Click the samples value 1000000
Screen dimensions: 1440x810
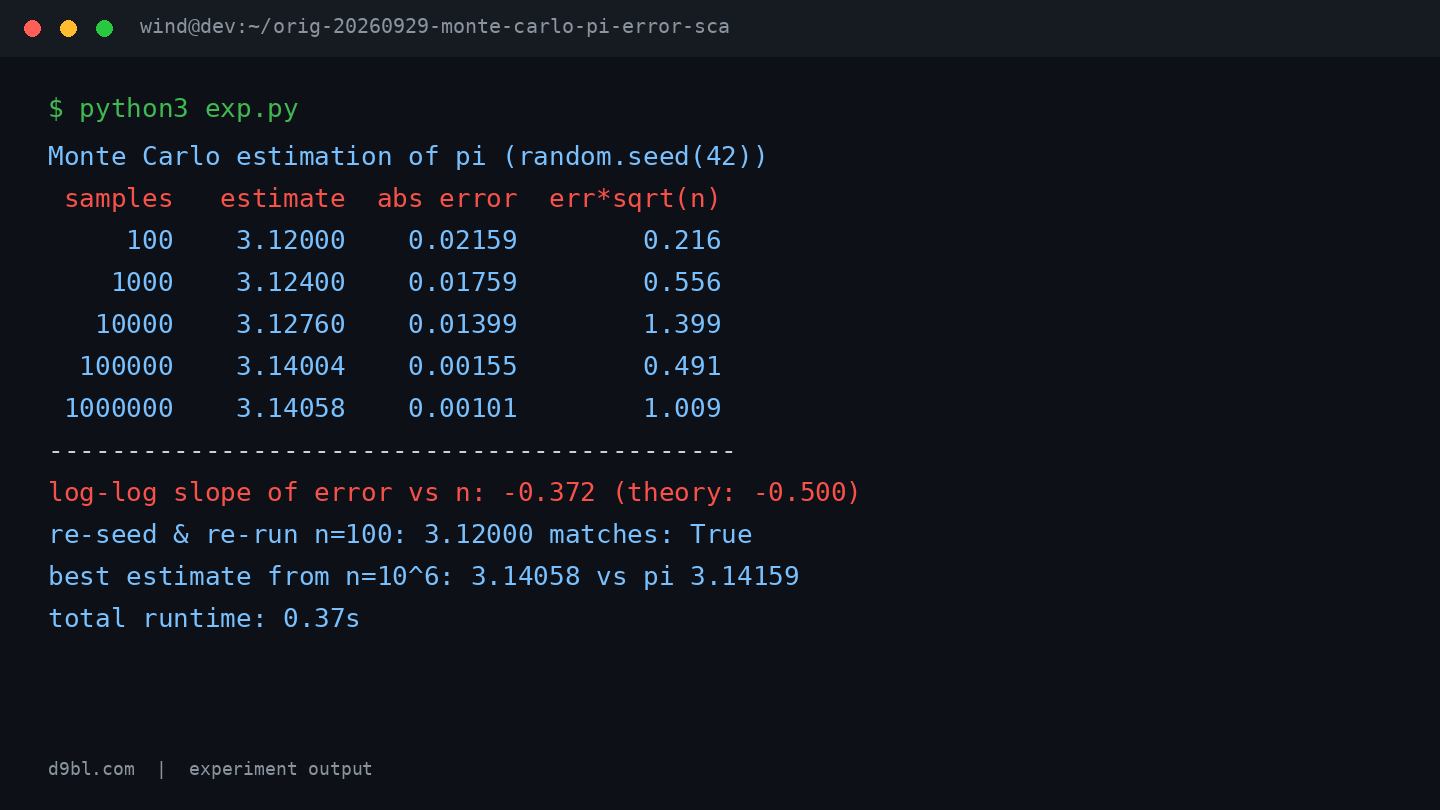119,409
